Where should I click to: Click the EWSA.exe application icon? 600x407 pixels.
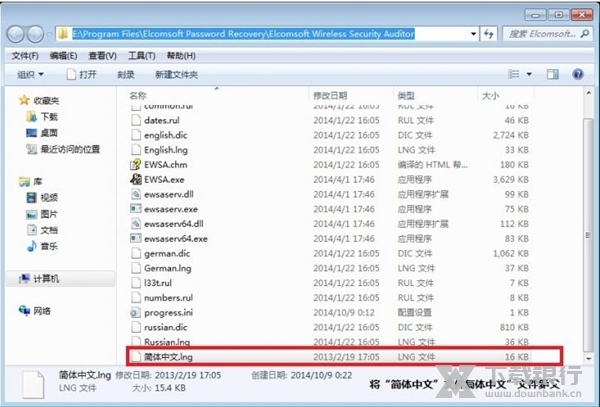click(x=136, y=179)
